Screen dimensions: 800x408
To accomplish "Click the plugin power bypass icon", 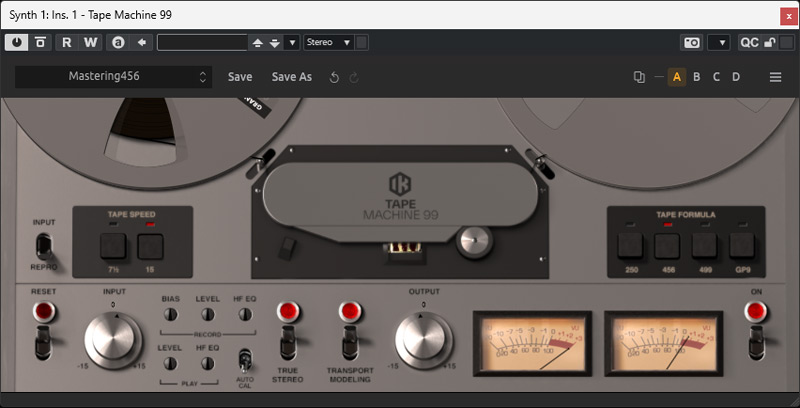I will (17, 42).
